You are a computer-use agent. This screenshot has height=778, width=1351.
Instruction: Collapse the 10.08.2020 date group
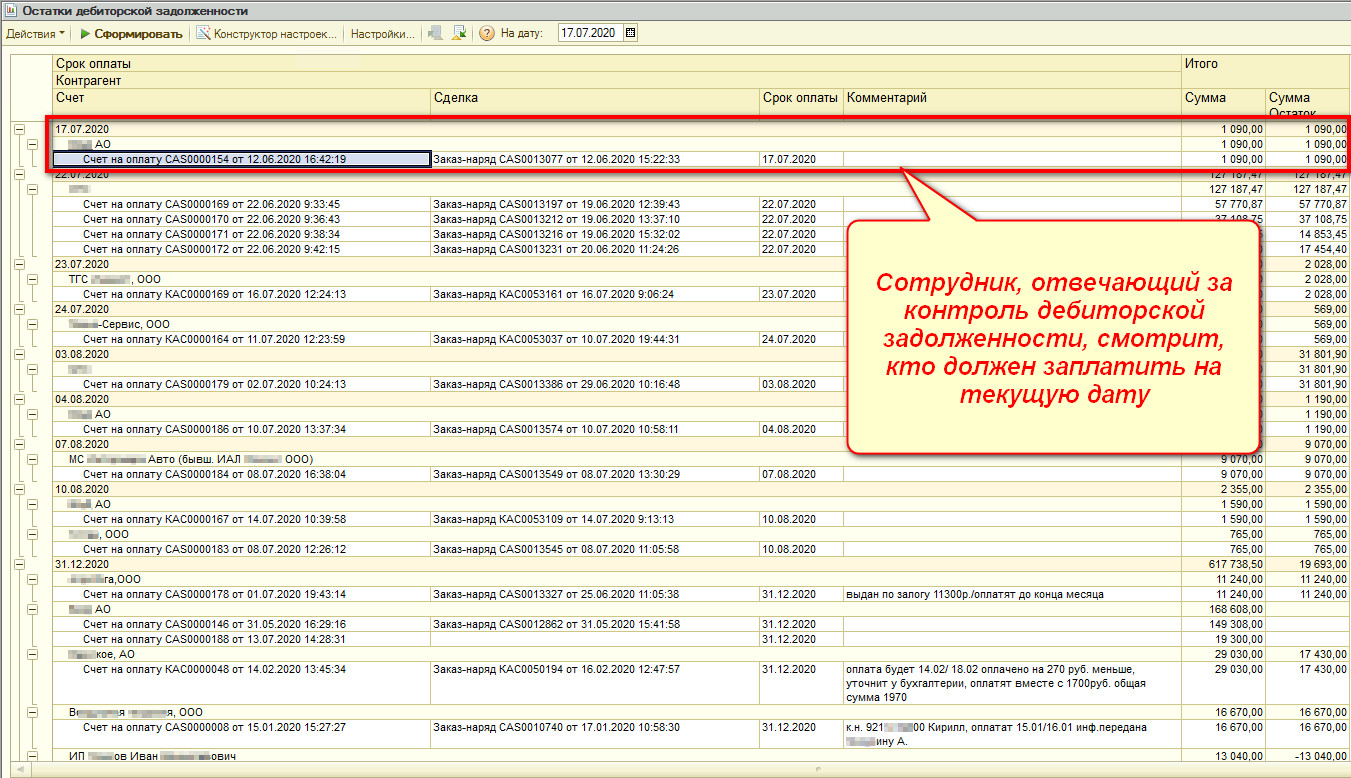[19, 489]
